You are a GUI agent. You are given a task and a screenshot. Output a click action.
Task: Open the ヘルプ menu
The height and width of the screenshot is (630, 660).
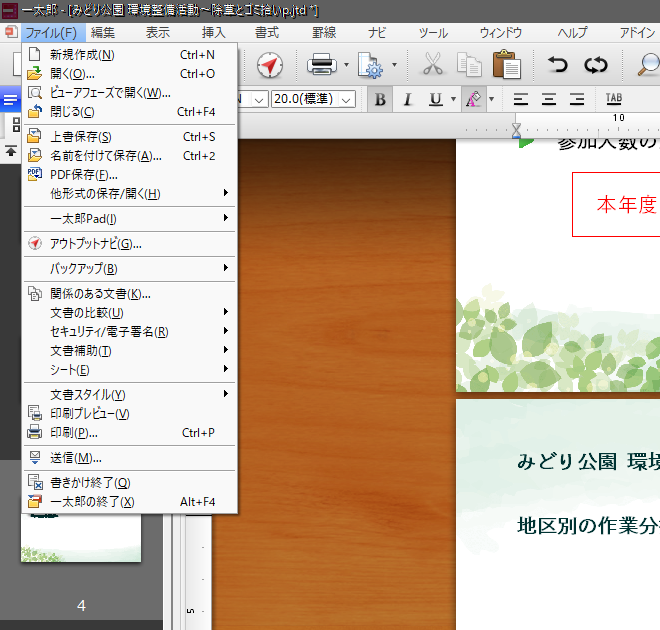pos(572,32)
